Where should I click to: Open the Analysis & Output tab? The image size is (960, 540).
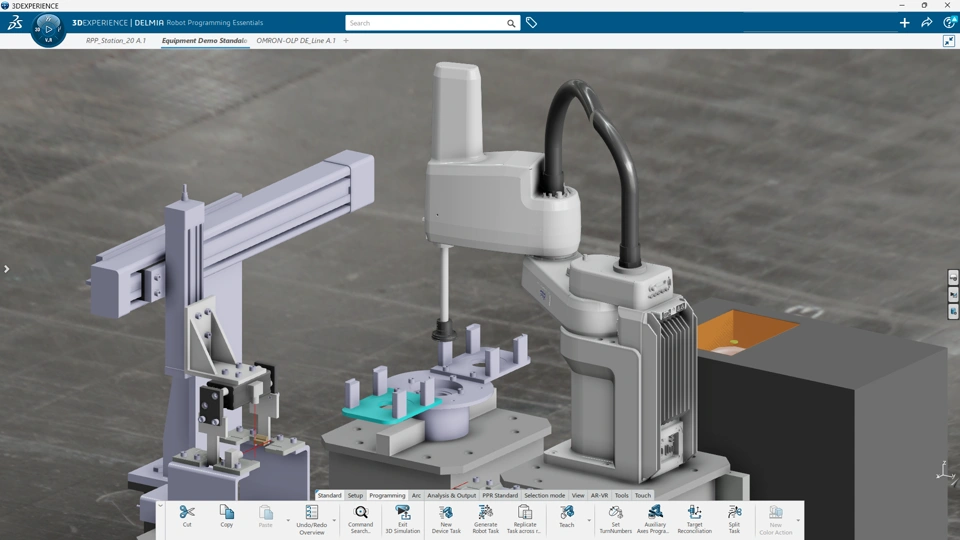pos(451,495)
